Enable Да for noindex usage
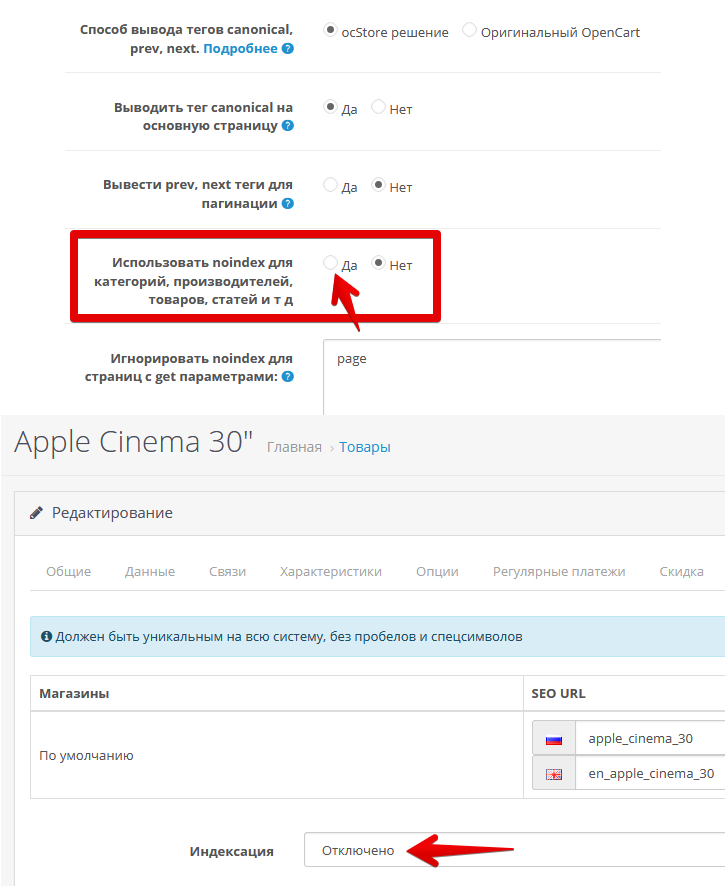This screenshot has height=886, width=725. pos(331,264)
